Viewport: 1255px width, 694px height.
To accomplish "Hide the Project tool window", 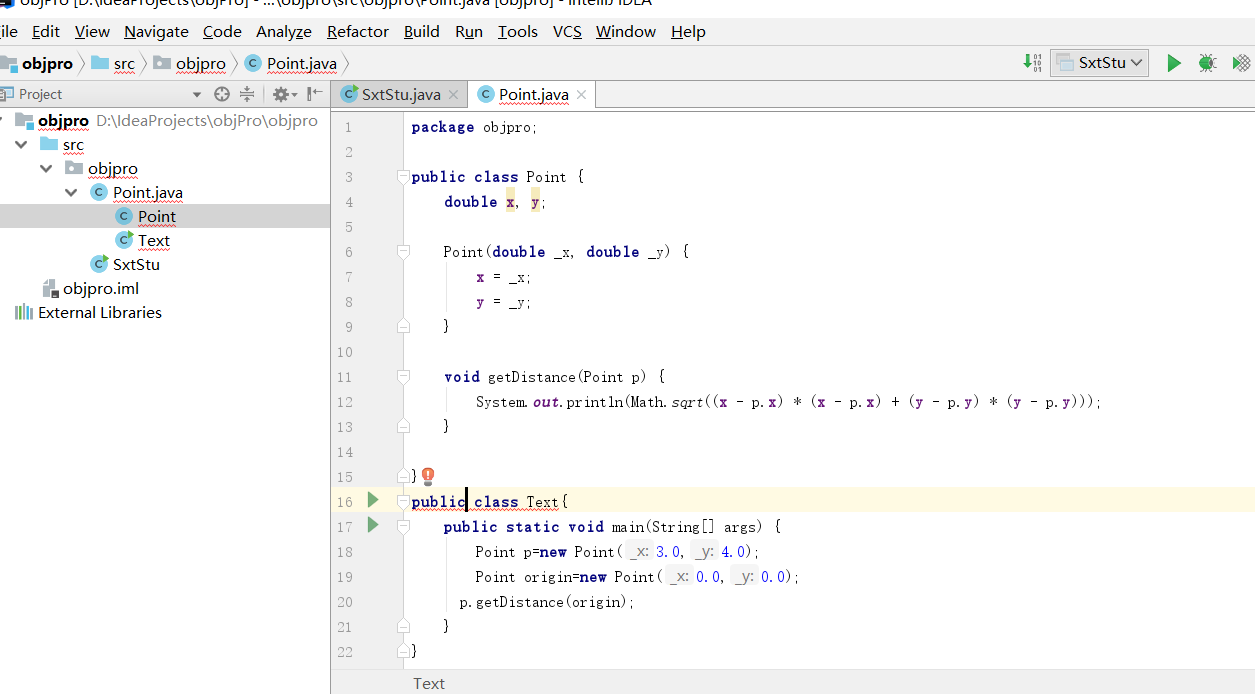I will pyautogui.click(x=314, y=94).
